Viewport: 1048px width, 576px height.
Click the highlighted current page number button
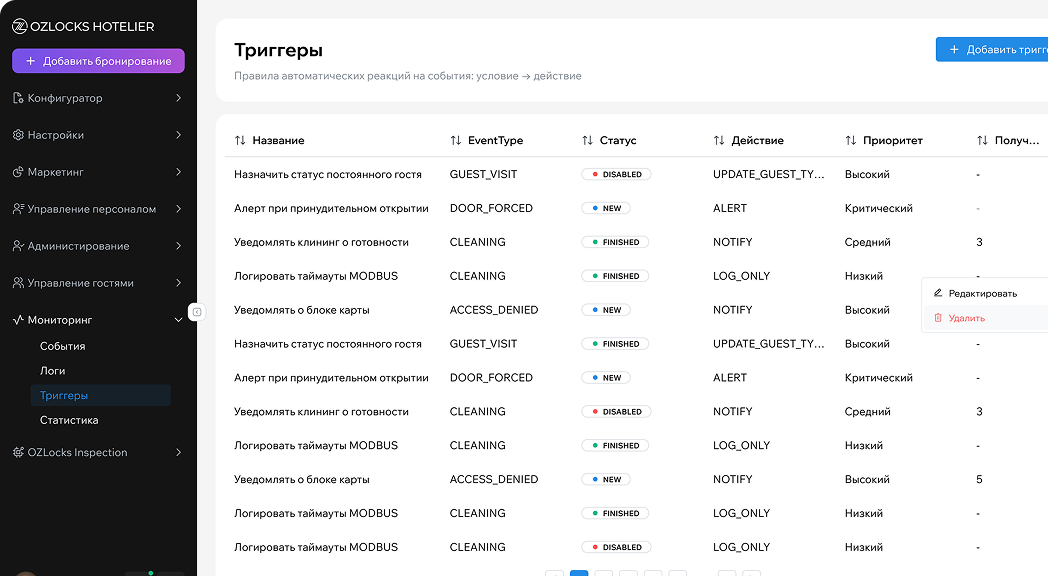tap(579, 573)
